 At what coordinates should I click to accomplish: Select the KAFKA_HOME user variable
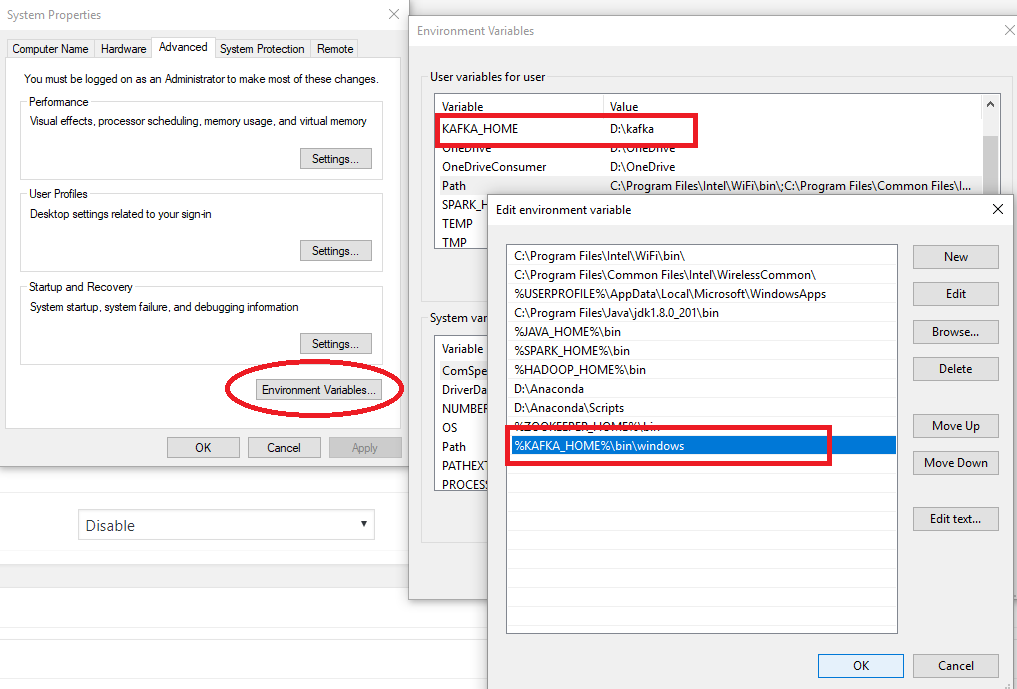pyautogui.click(x=520, y=130)
